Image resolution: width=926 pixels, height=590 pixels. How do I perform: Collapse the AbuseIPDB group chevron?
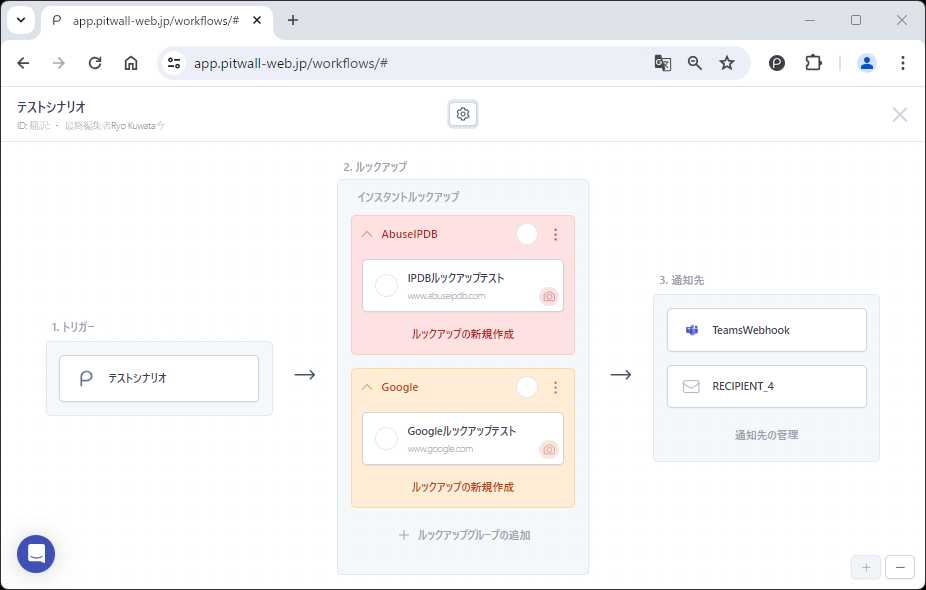click(367, 234)
